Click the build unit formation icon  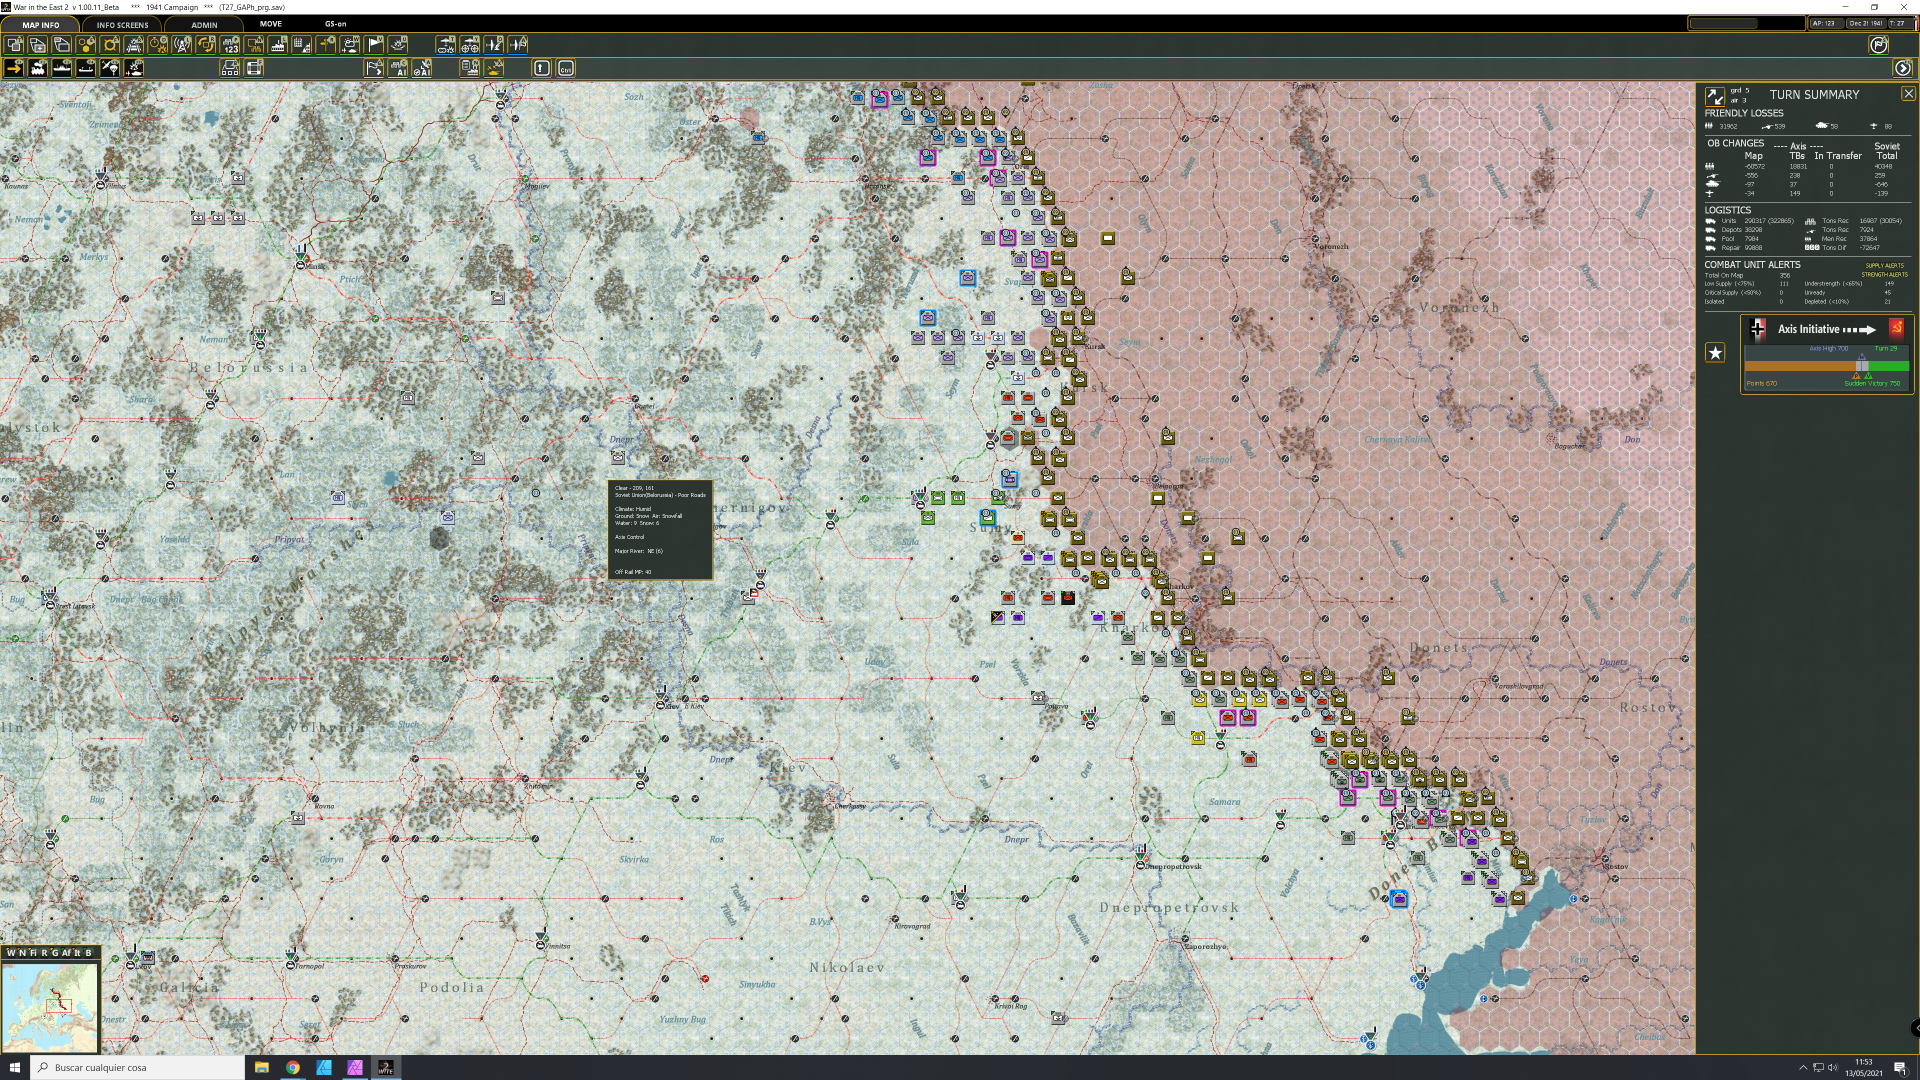coord(230,68)
